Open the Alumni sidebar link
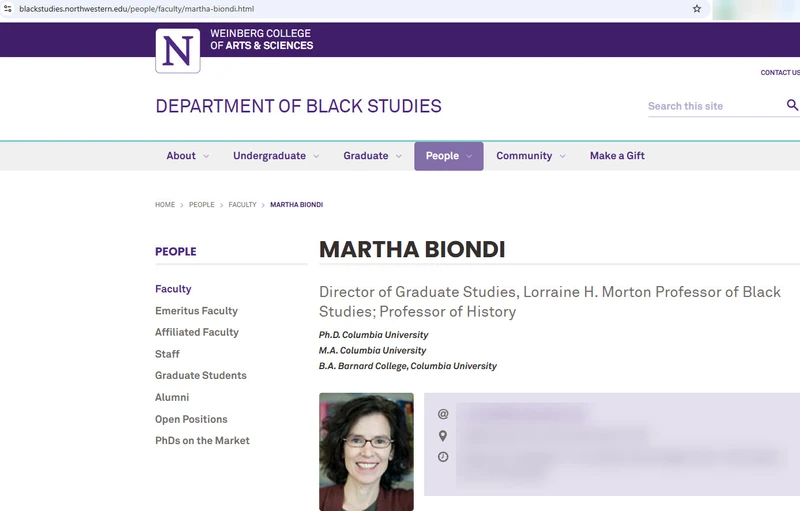The width and height of the screenshot is (800, 511). tap(172, 397)
